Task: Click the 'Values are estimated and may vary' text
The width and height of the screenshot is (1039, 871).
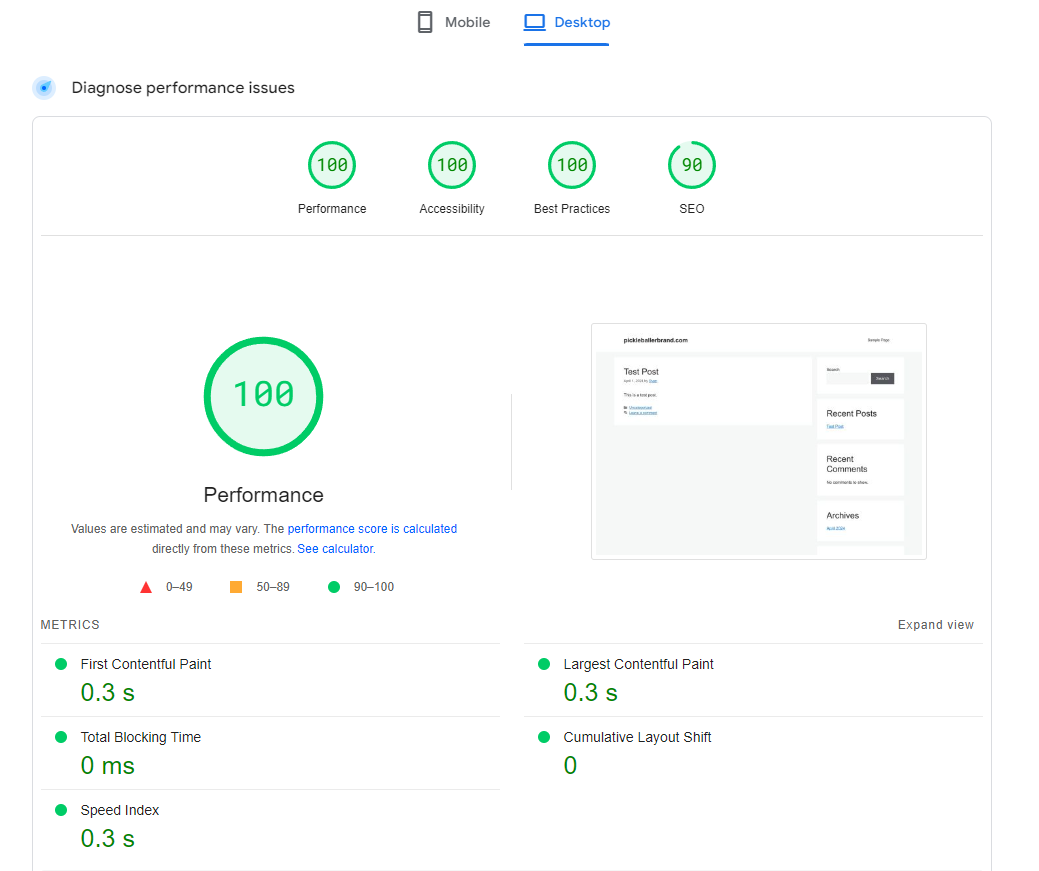Action: tap(164, 529)
